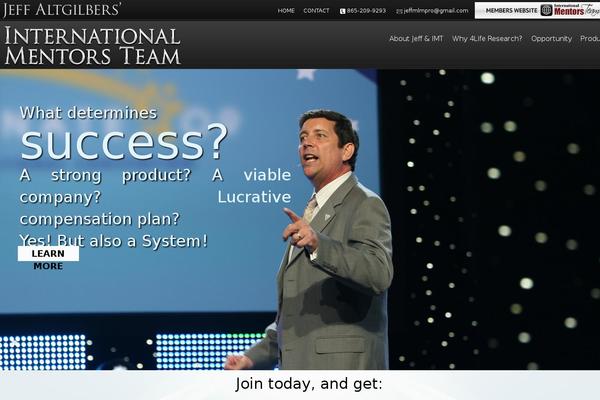Click the International Mentors logo icon
This screenshot has width=600, height=400.
546,10
